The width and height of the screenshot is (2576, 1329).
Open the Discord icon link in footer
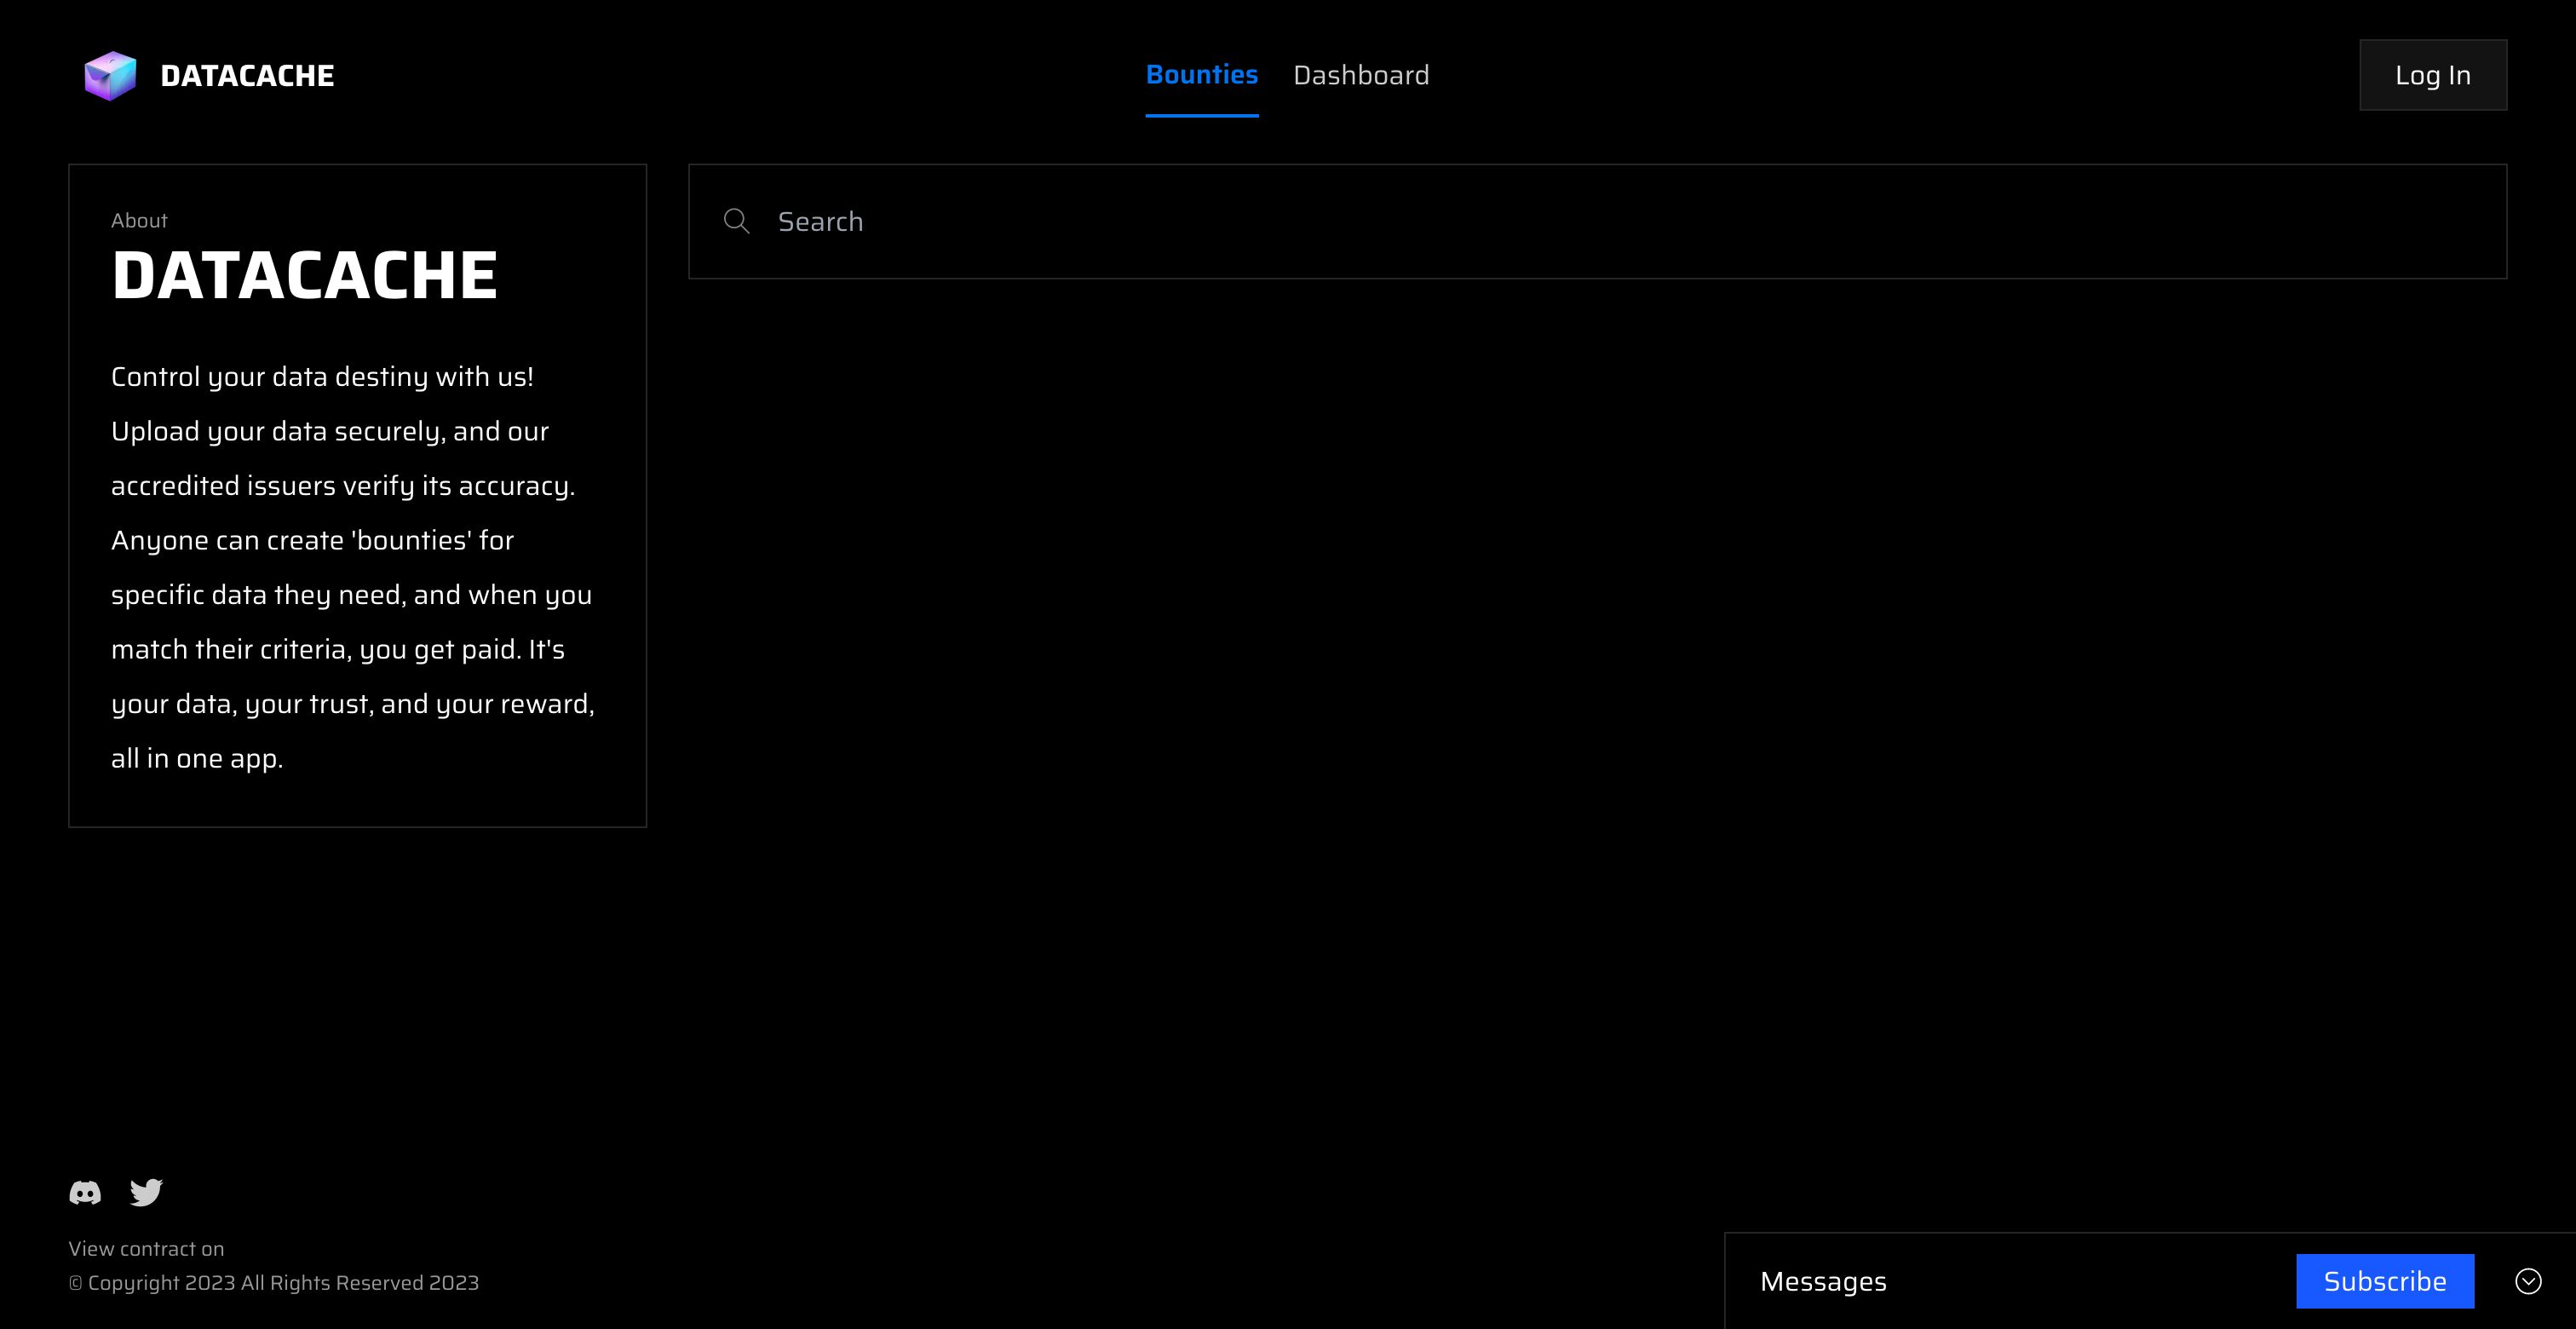[x=85, y=1192]
